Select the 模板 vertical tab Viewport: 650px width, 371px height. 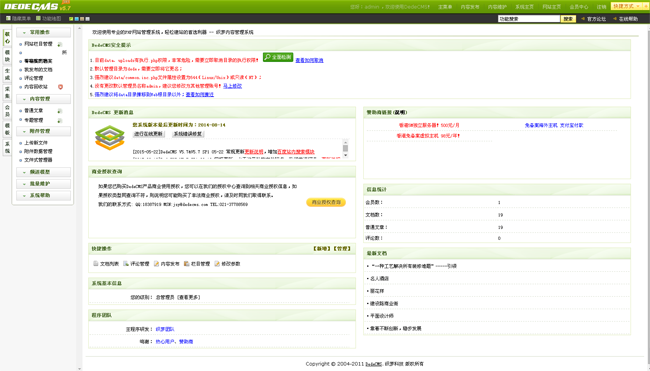pyautogui.click(x=7, y=129)
